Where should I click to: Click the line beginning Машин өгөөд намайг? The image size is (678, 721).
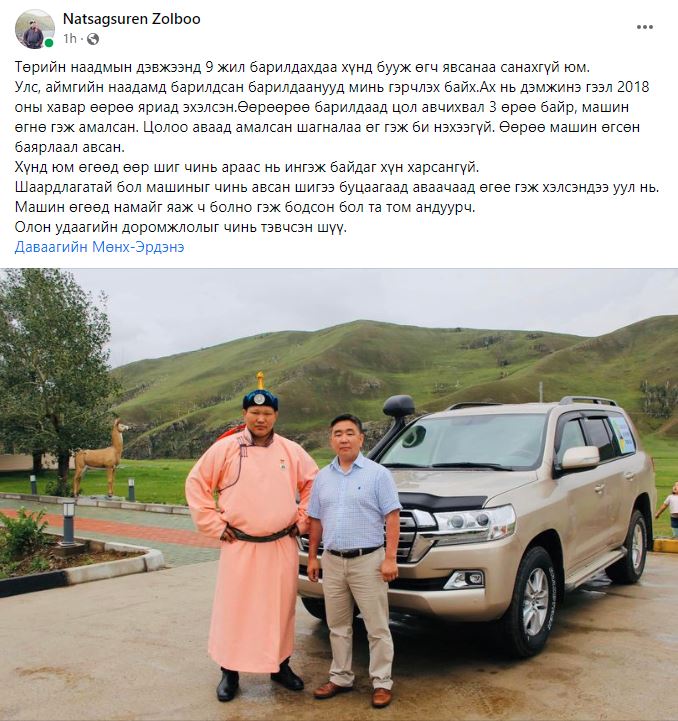tap(245, 207)
